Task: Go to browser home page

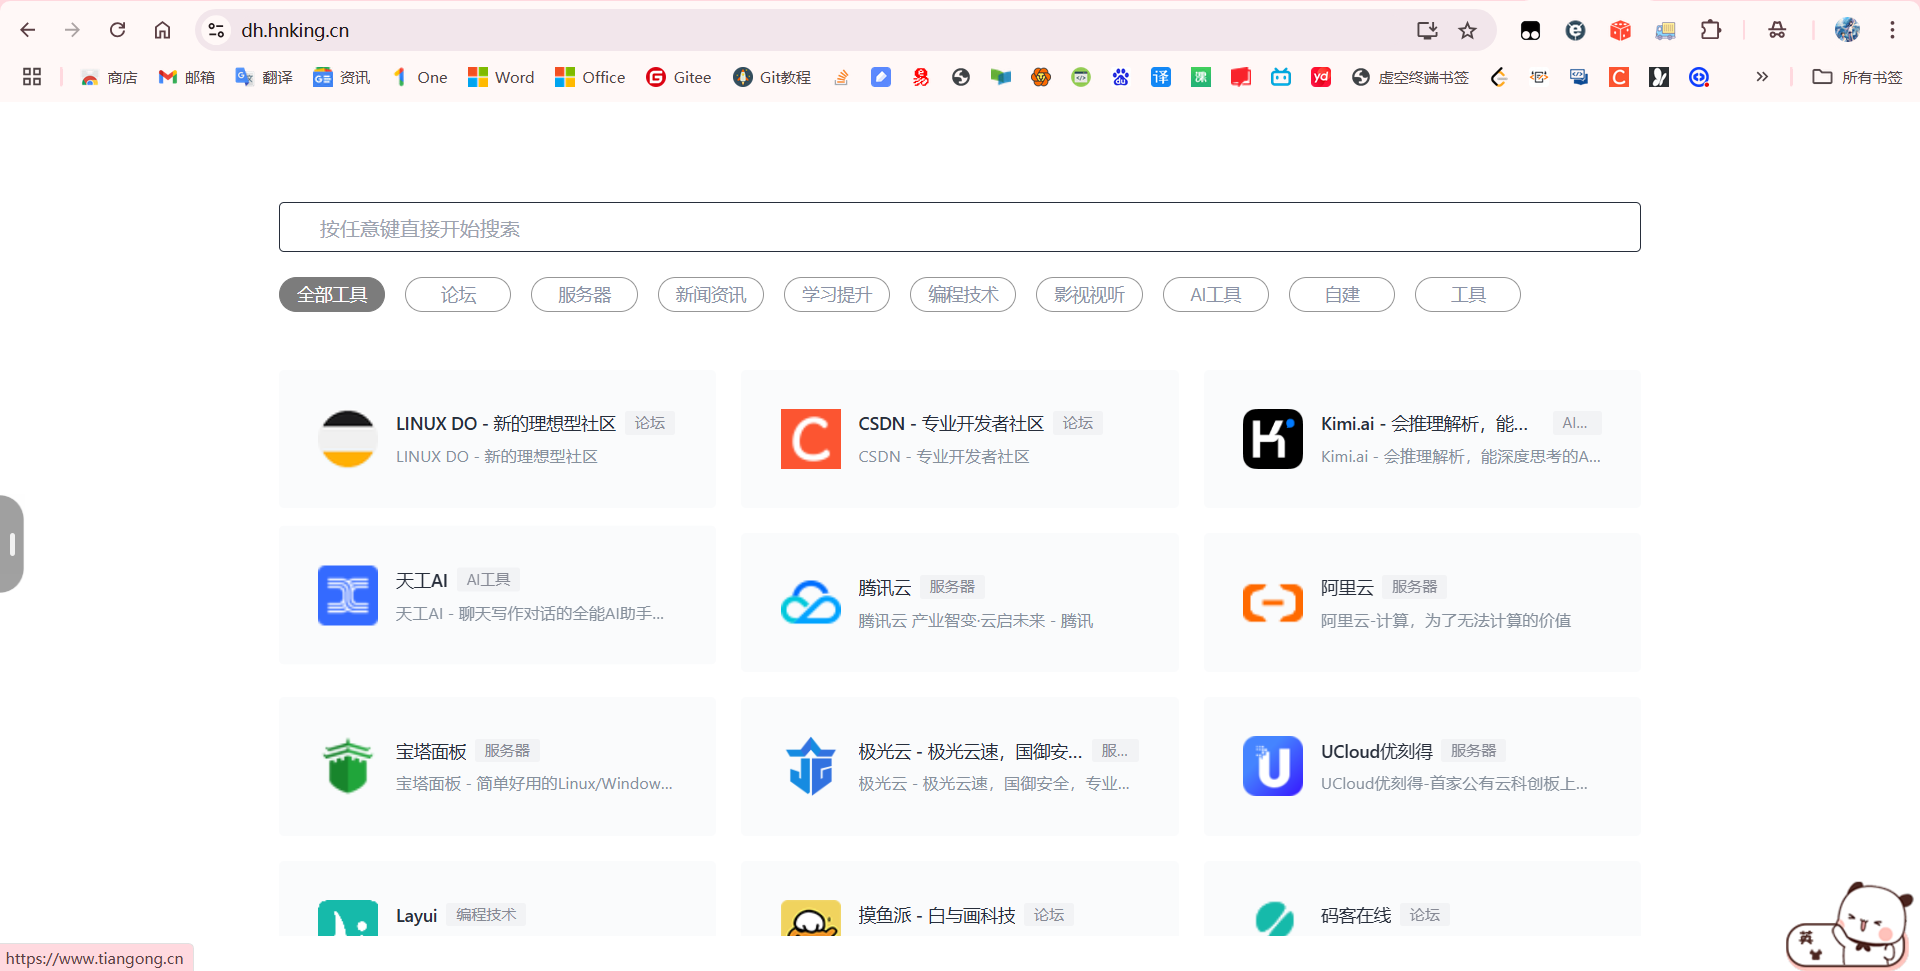Action: (162, 30)
